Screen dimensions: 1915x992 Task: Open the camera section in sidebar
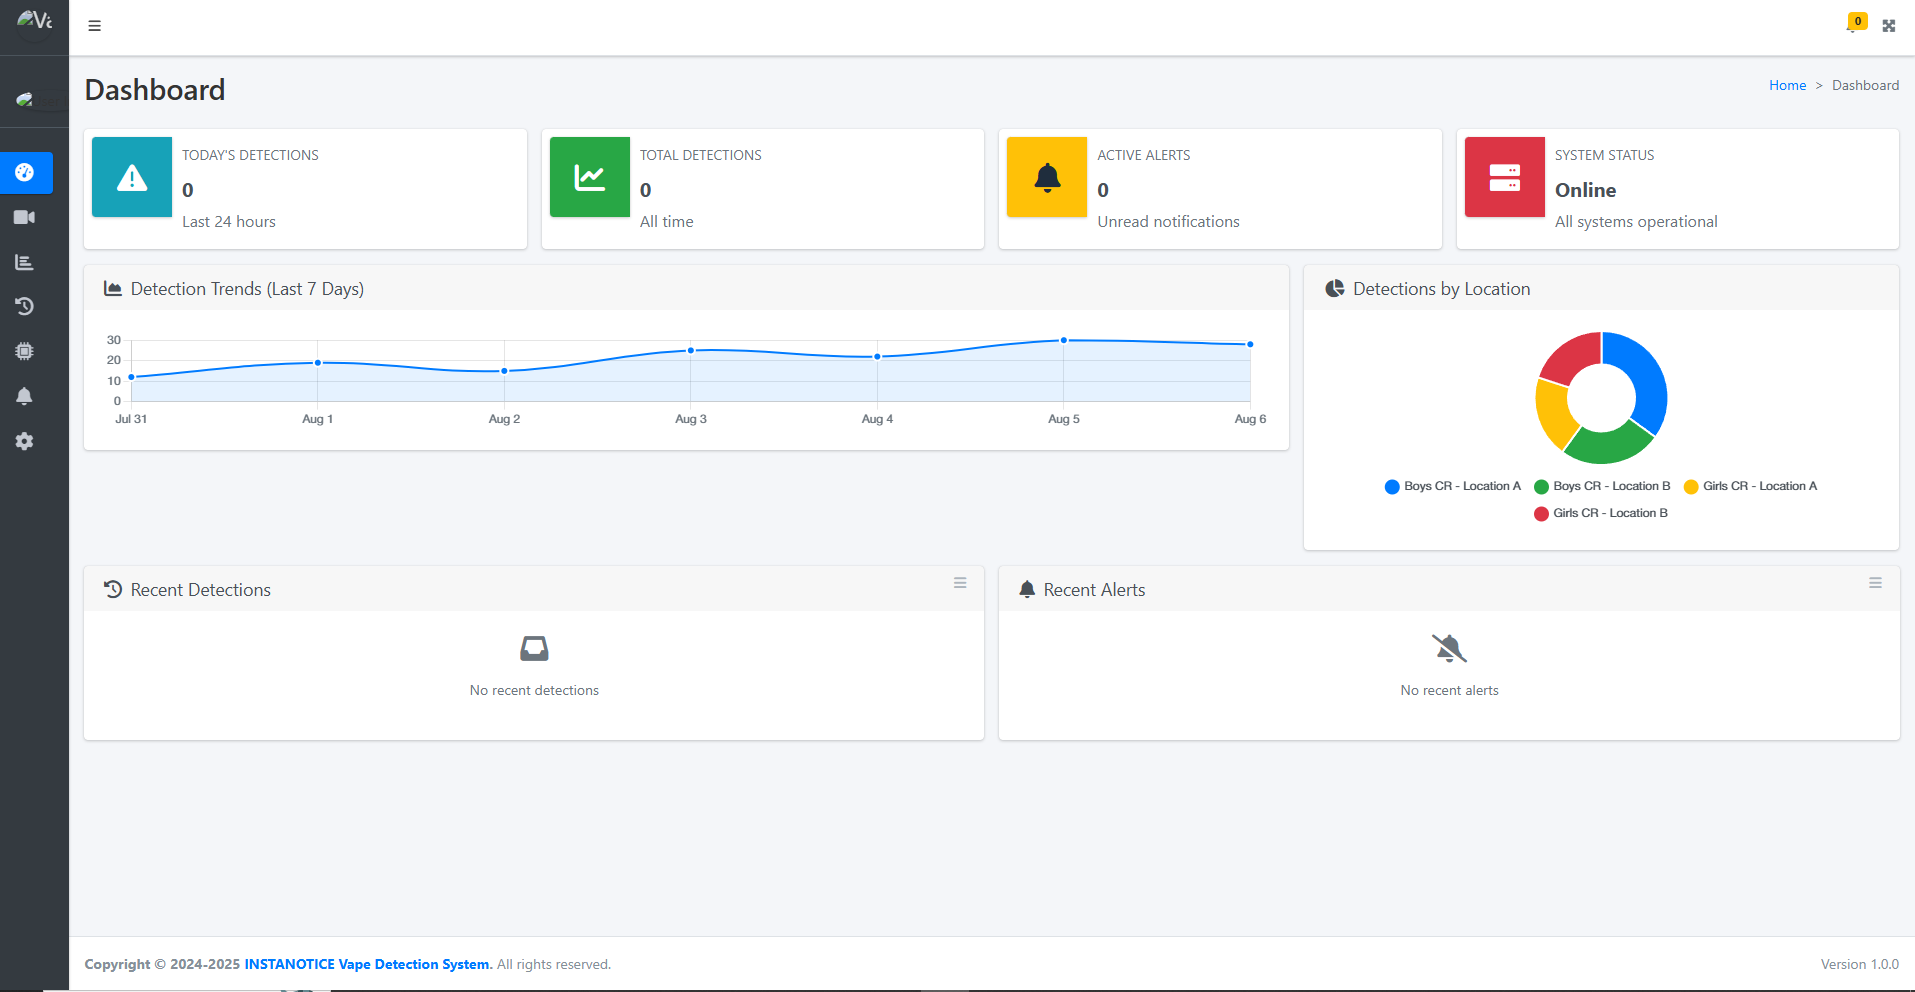point(25,217)
